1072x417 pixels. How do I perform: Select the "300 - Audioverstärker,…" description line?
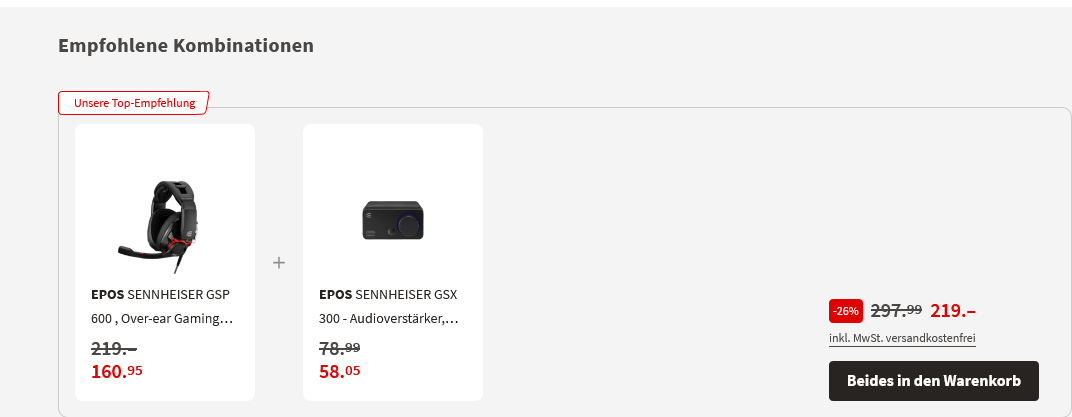[389, 320]
